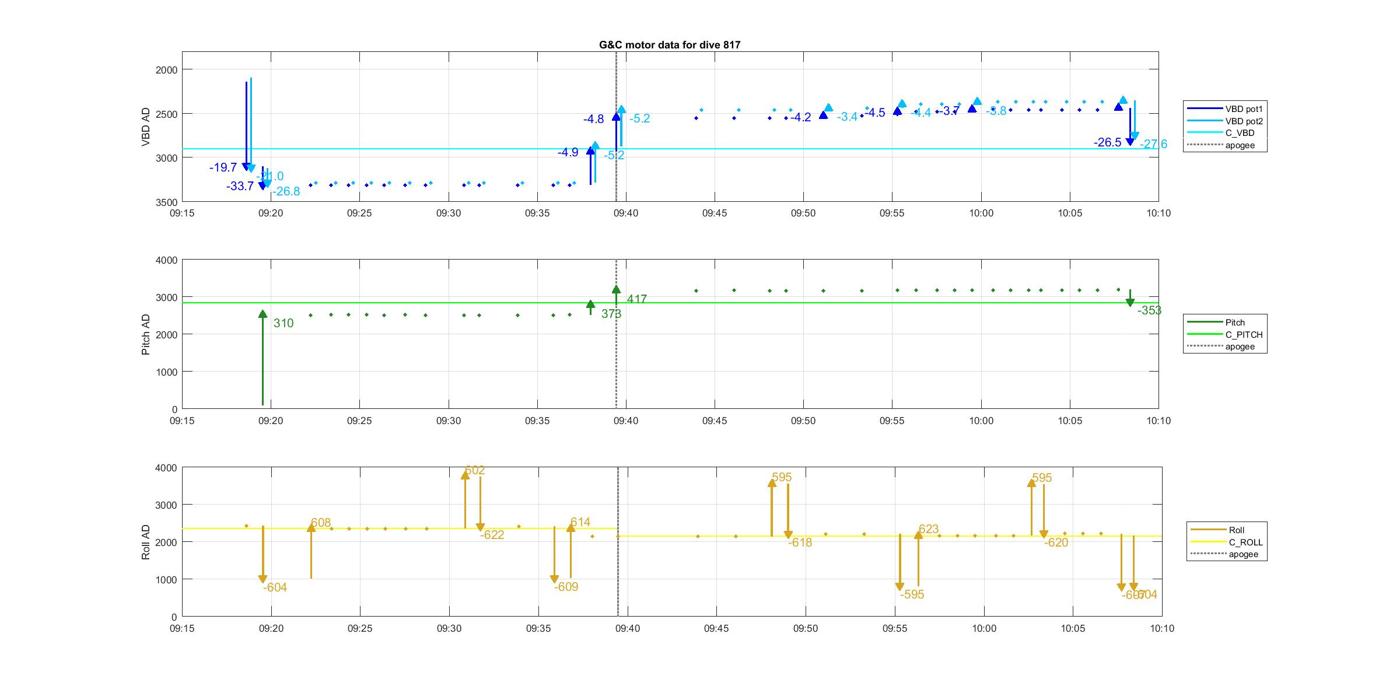This screenshot has width=1400, height=693.
Task: Click the '-609' roll data label
Action: [x=566, y=587]
